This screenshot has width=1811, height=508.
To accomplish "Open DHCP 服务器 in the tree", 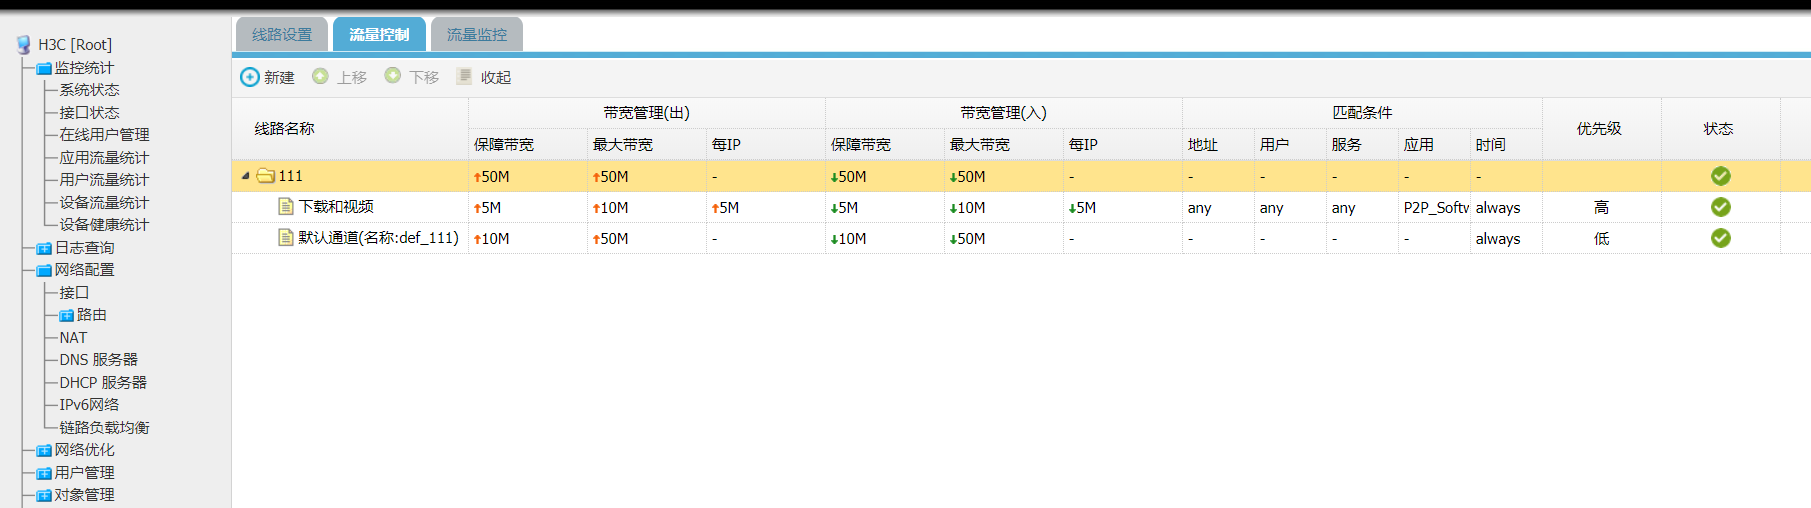I will click(x=103, y=383).
